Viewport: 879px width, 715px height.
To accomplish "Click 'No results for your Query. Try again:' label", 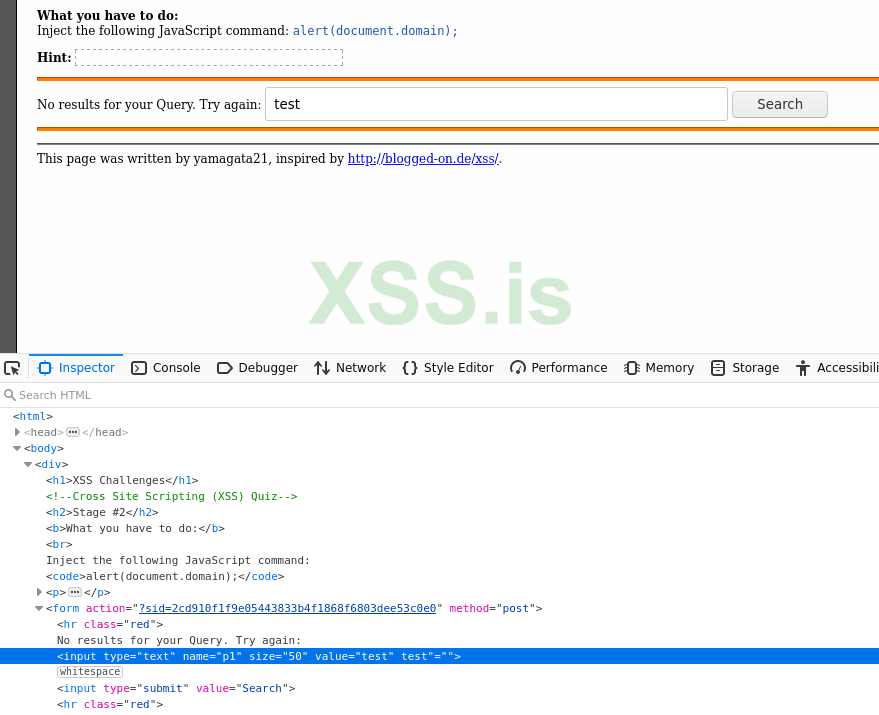I will click(x=149, y=104).
